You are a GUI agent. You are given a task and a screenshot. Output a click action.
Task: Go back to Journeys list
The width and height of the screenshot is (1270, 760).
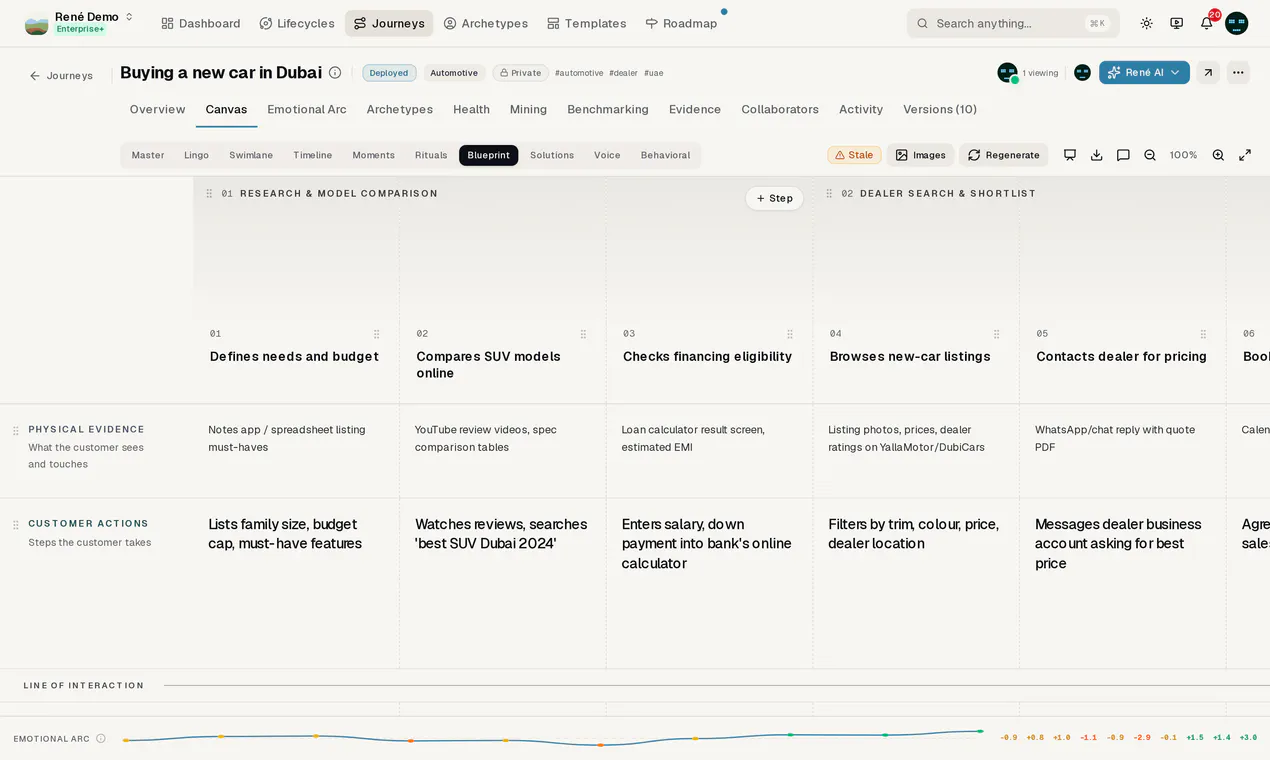point(61,76)
